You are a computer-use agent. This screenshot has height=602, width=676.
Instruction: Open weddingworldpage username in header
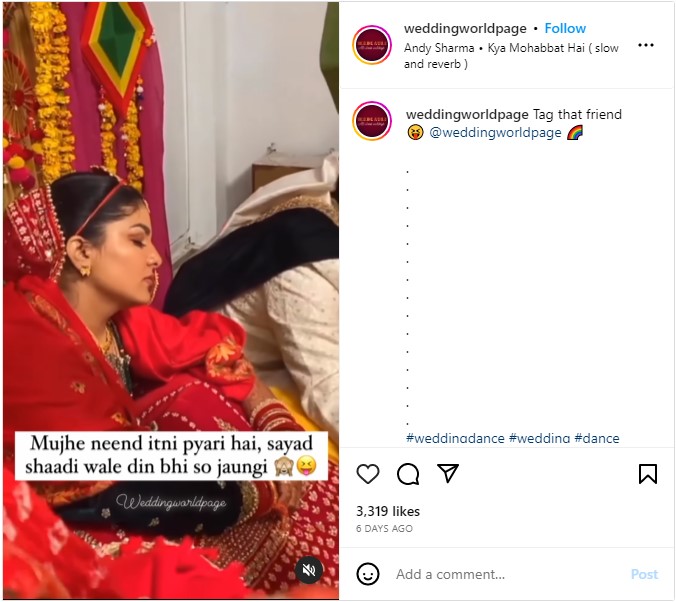[x=465, y=28]
